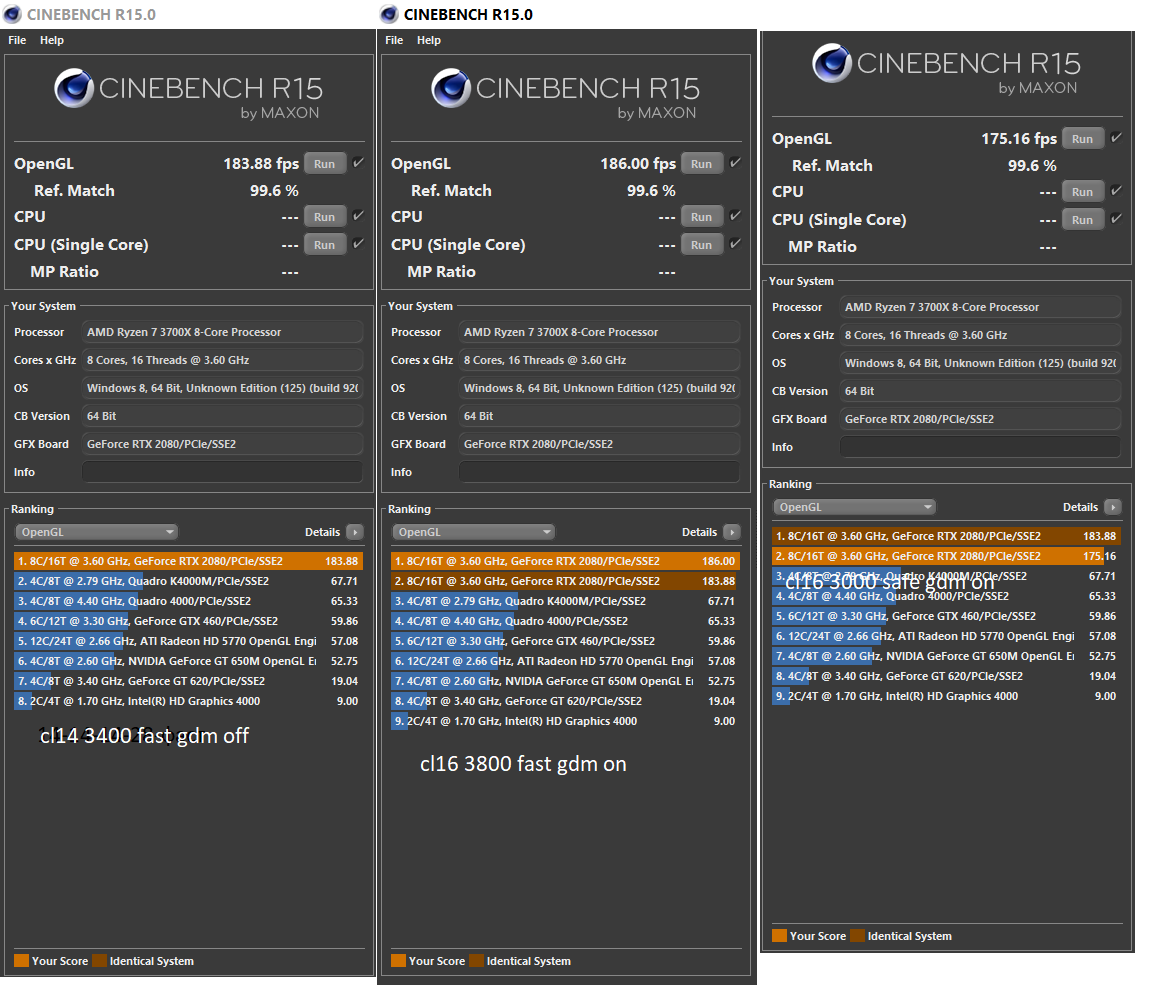Open OpenGL ranking dropdown in middle window

tap(473, 532)
